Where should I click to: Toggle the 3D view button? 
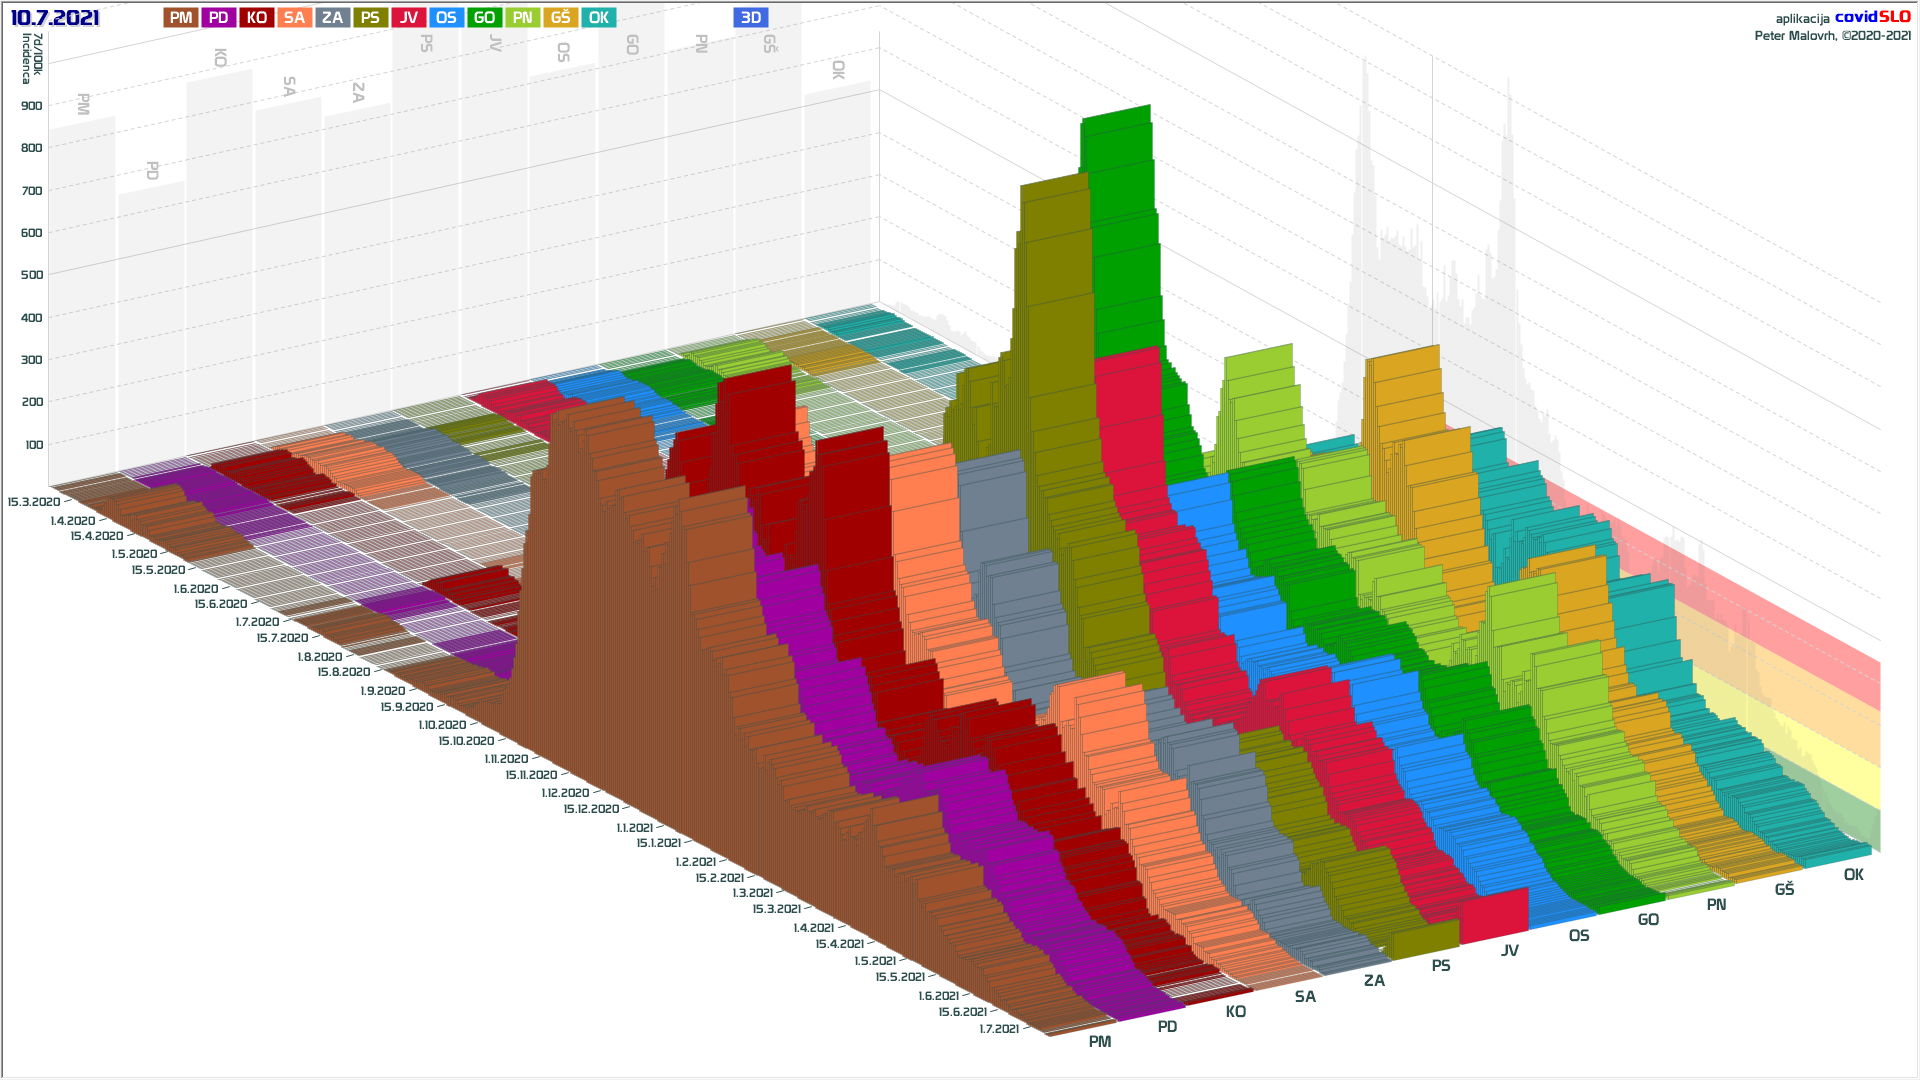[750, 17]
